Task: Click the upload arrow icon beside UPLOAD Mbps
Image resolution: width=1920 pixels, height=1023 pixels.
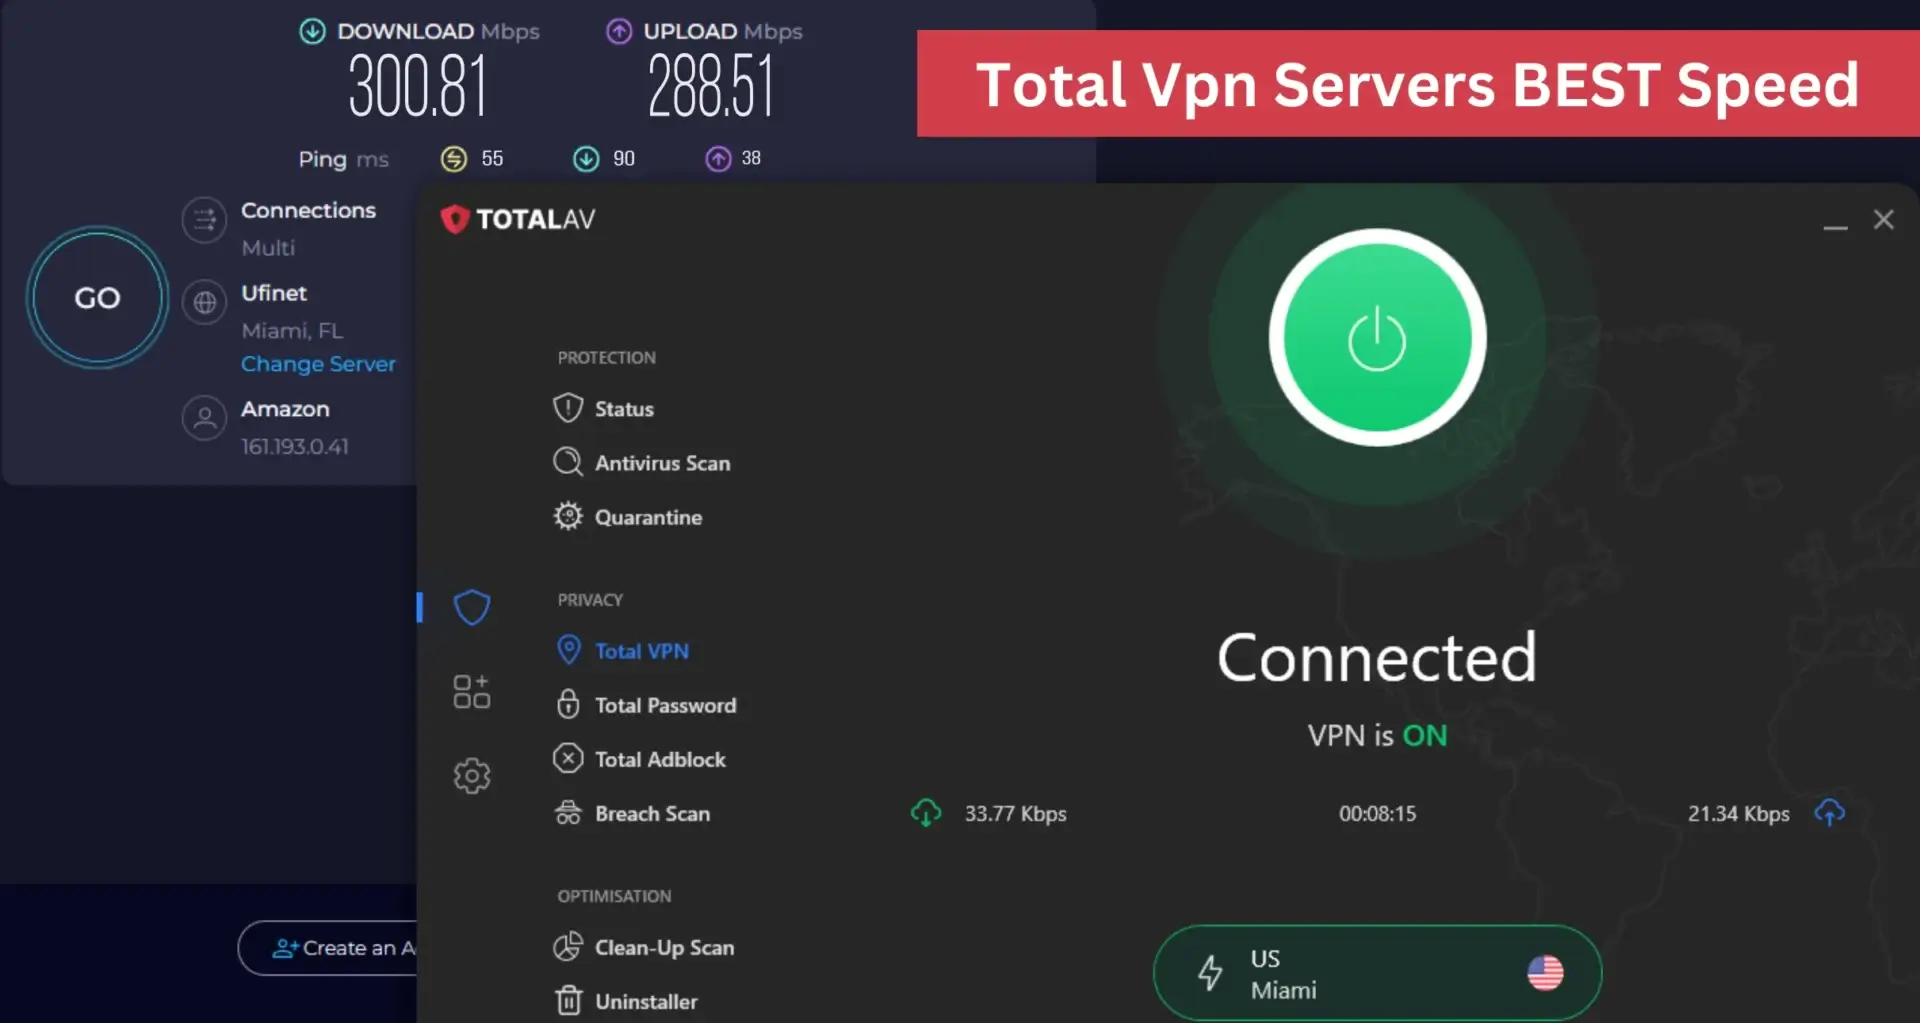Action: [619, 31]
